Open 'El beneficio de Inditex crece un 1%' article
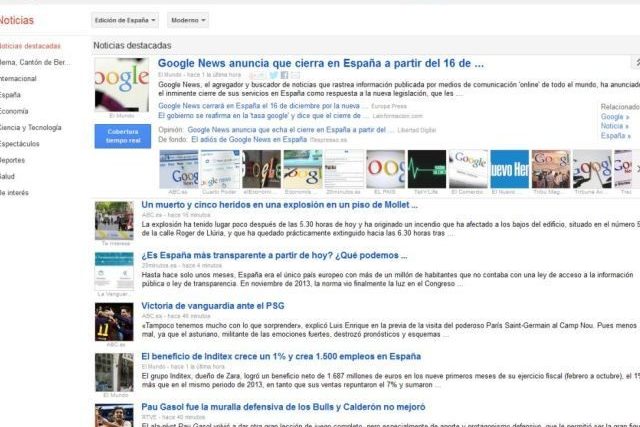This screenshot has width=640, height=427. (x=281, y=356)
